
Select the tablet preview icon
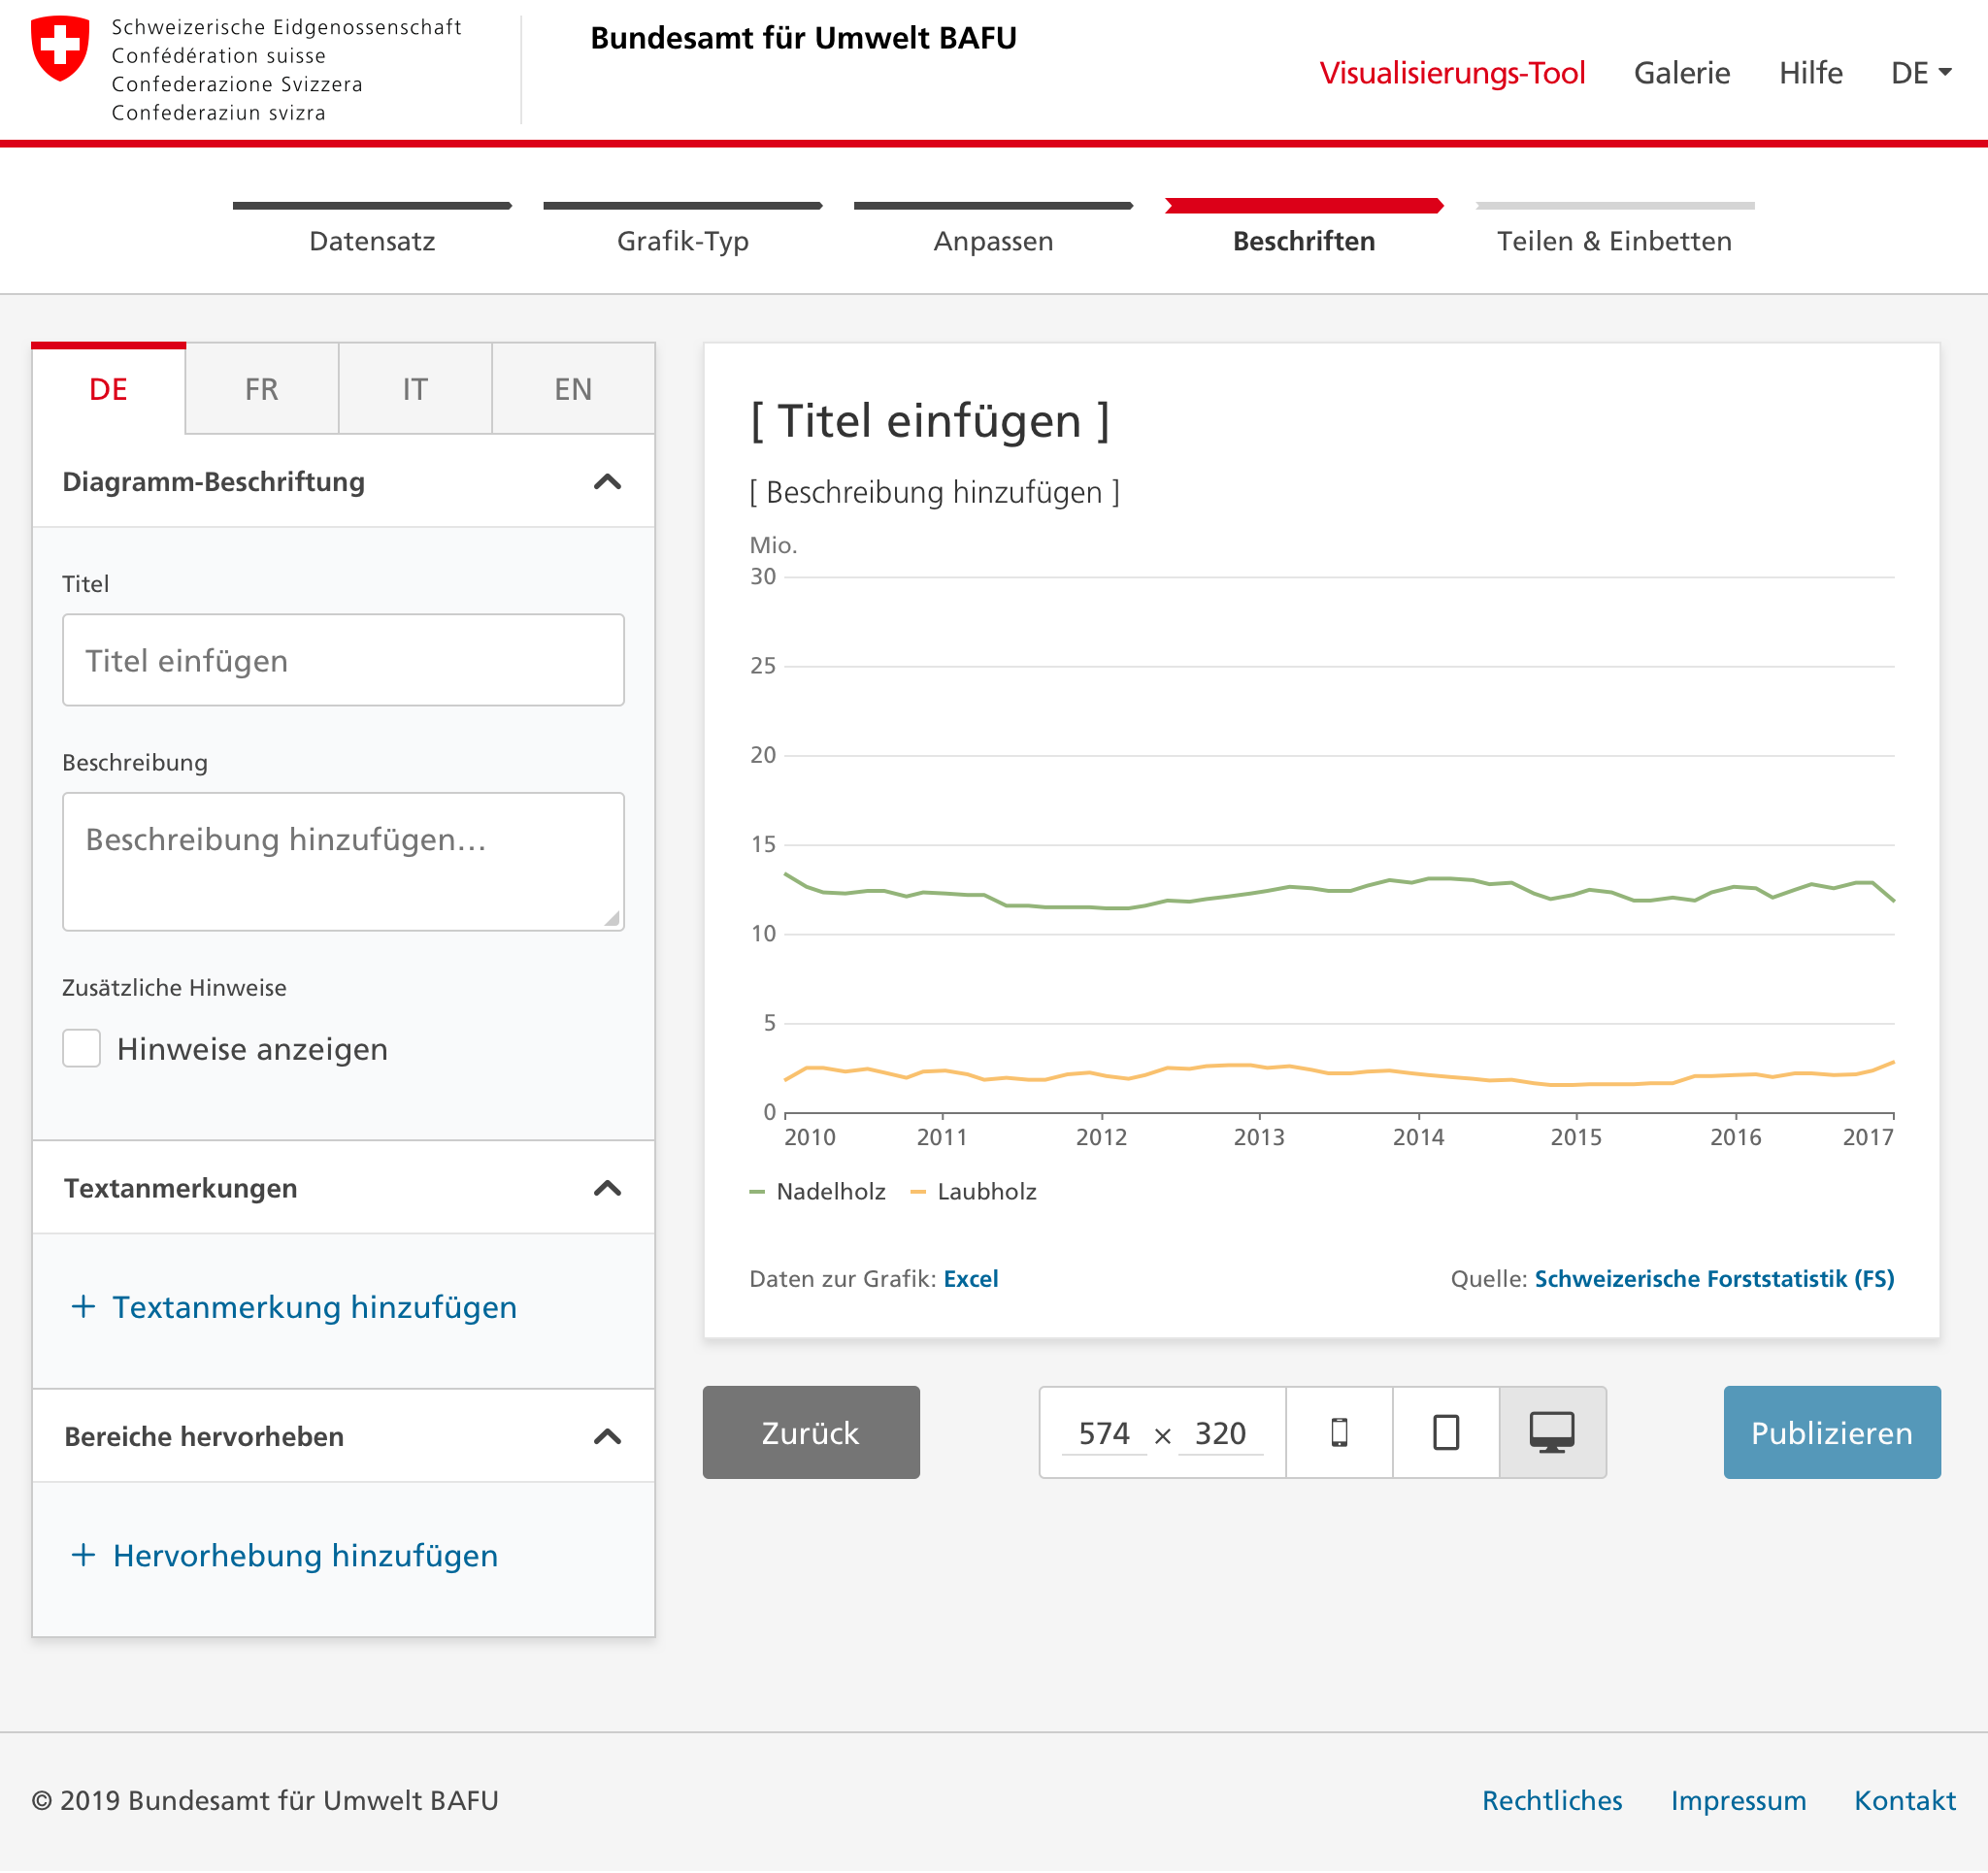tap(1445, 1432)
